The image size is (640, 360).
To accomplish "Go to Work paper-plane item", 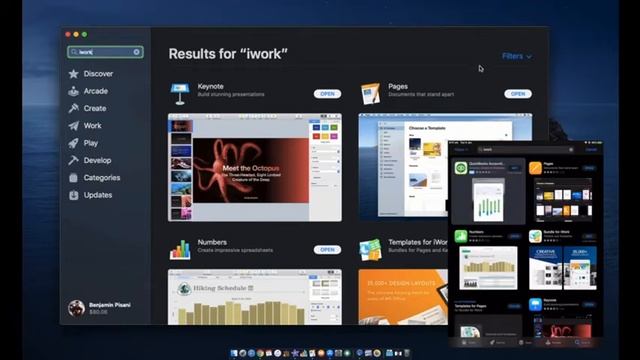I will [85, 126].
